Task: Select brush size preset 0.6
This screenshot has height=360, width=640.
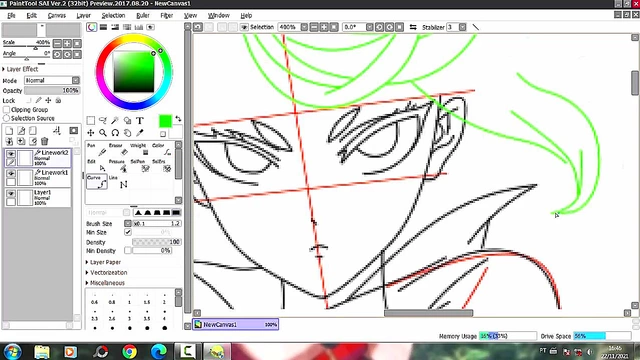Action: coord(95,300)
